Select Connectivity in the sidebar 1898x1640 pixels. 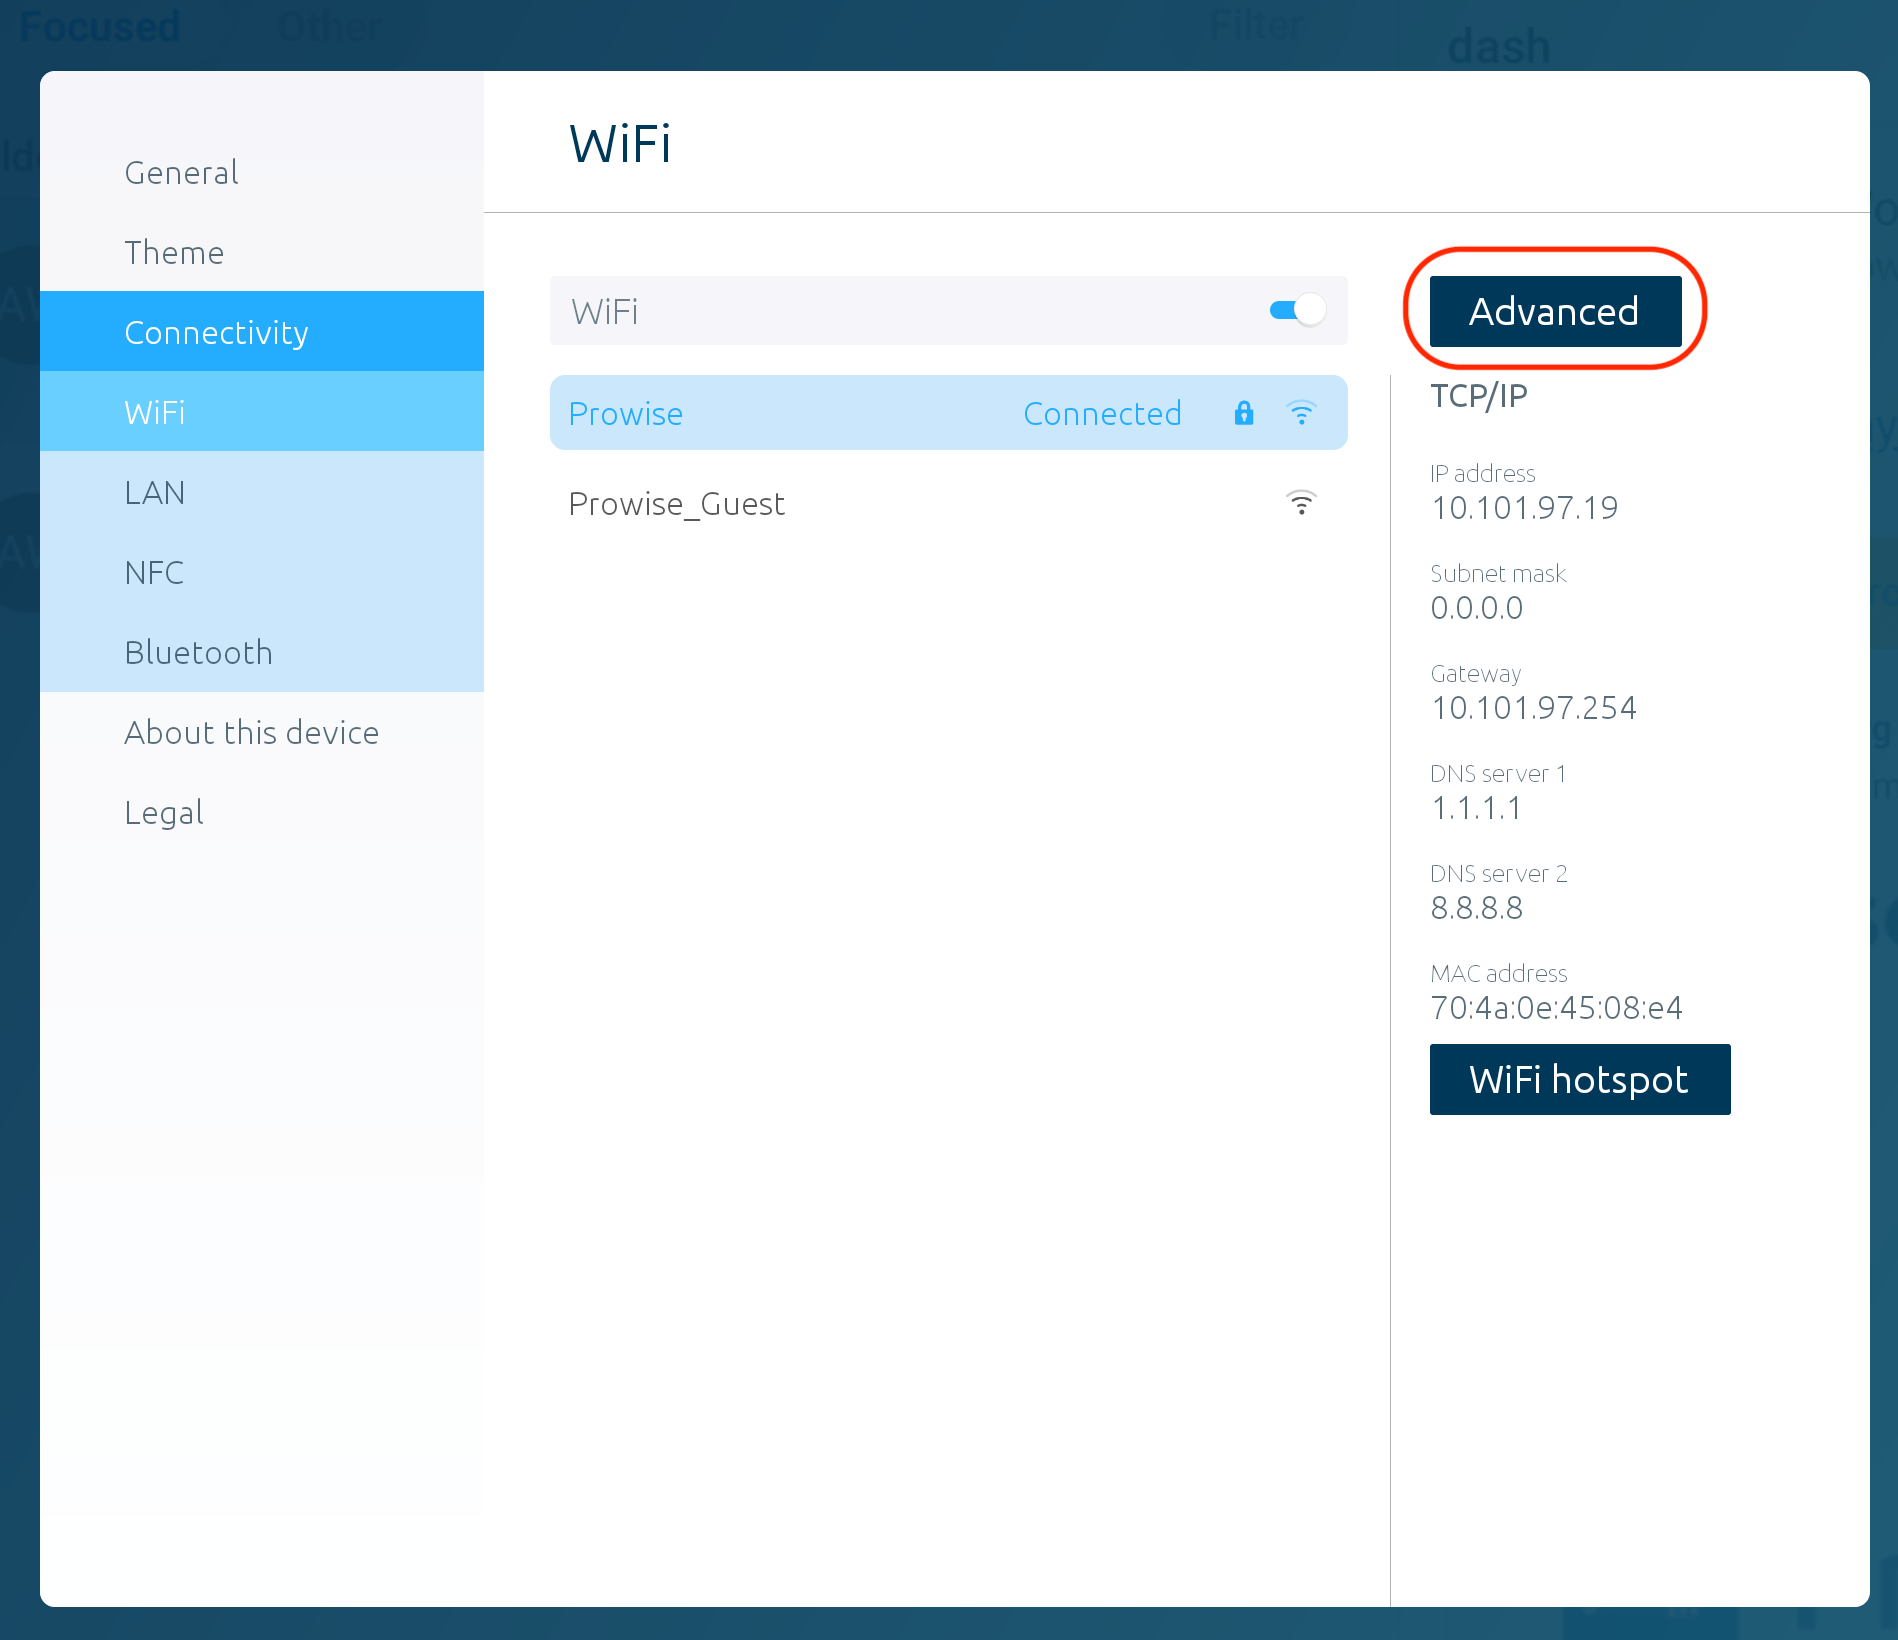(x=217, y=332)
